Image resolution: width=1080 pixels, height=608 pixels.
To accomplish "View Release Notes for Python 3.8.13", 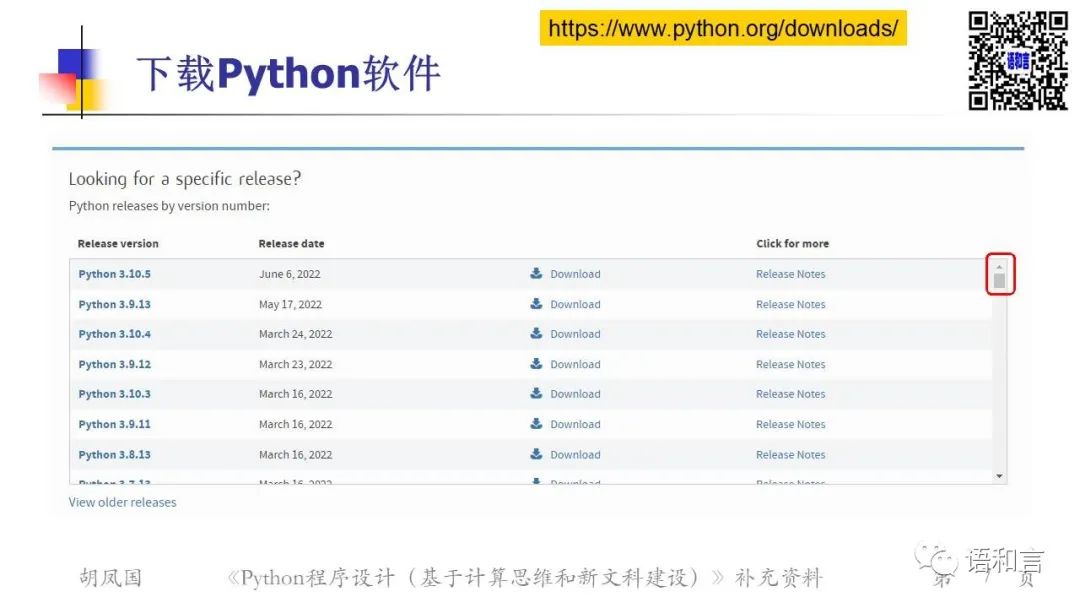I will [x=791, y=454].
